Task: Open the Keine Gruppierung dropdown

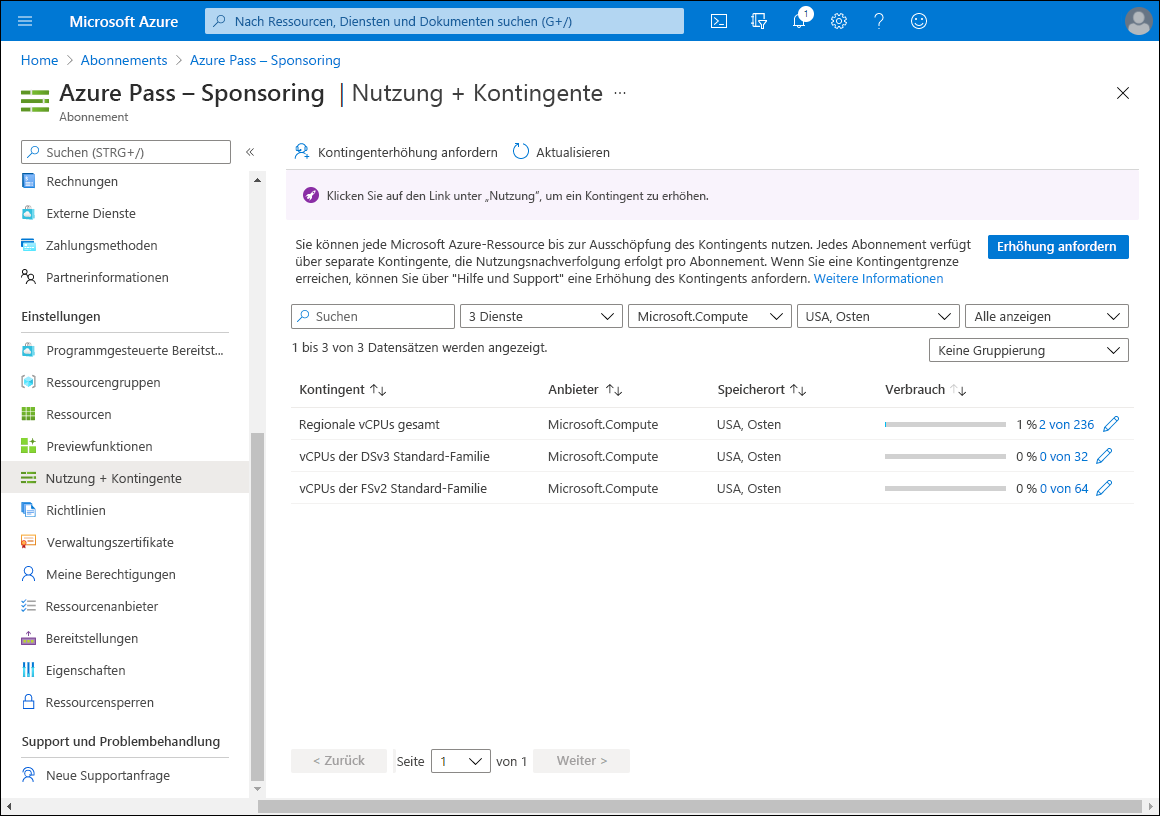Action: [1028, 350]
